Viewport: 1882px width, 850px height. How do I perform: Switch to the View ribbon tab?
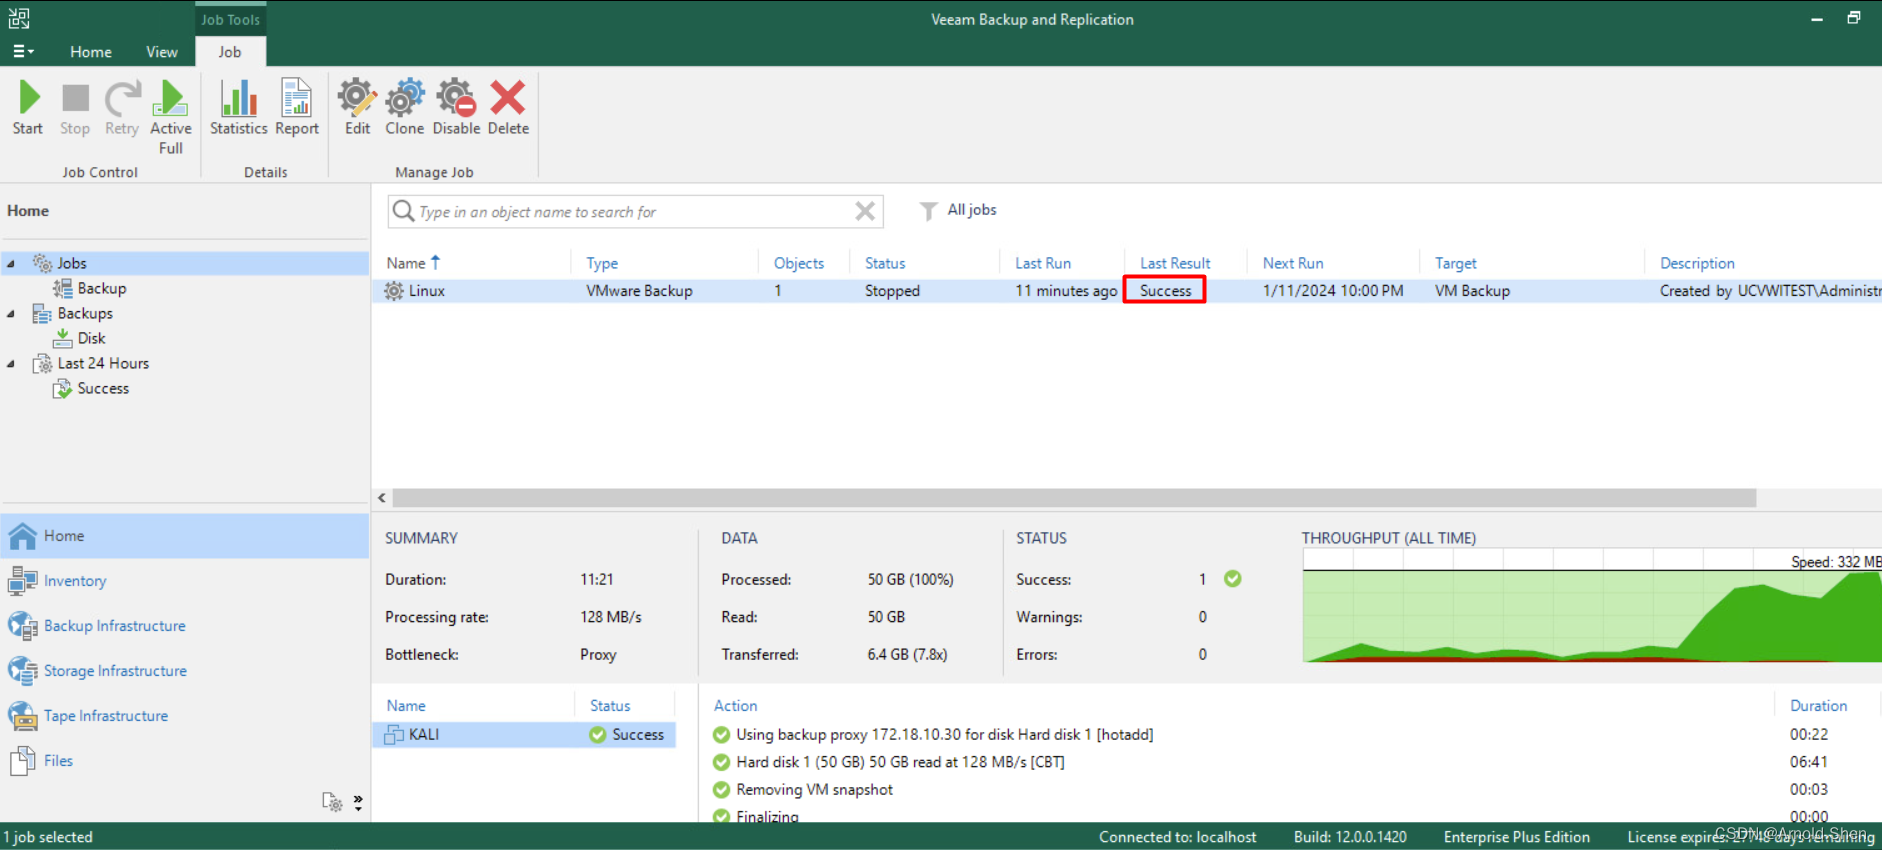coord(162,52)
